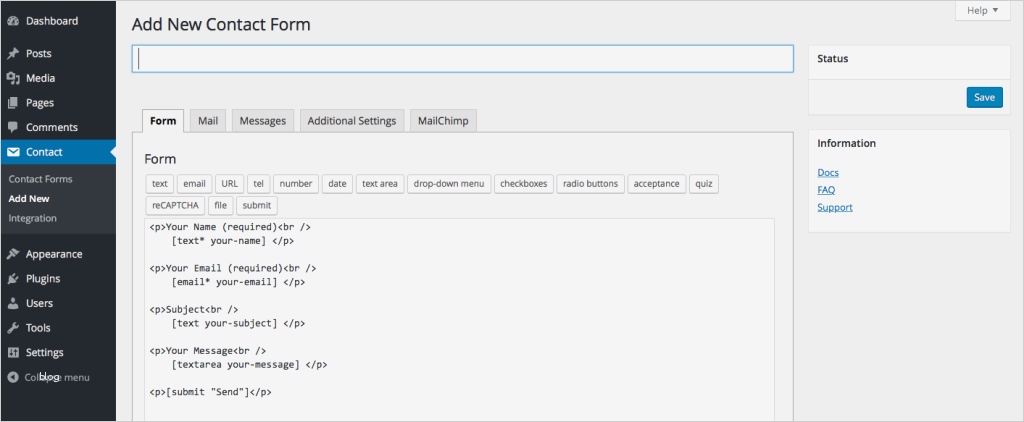This screenshot has height=422, width=1024.
Task: Insert a drop-down menu form tag
Action: point(449,183)
